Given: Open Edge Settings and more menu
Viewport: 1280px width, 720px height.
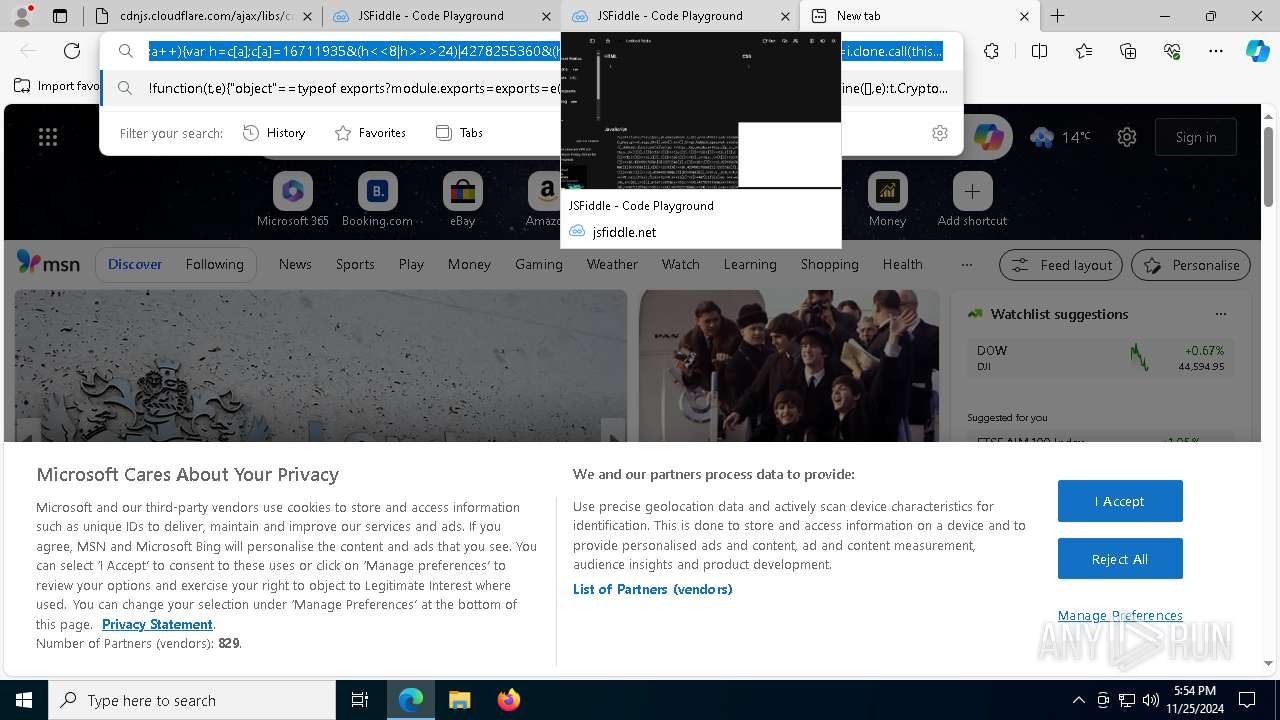Looking at the screenshot, I should coord(1216,51).
